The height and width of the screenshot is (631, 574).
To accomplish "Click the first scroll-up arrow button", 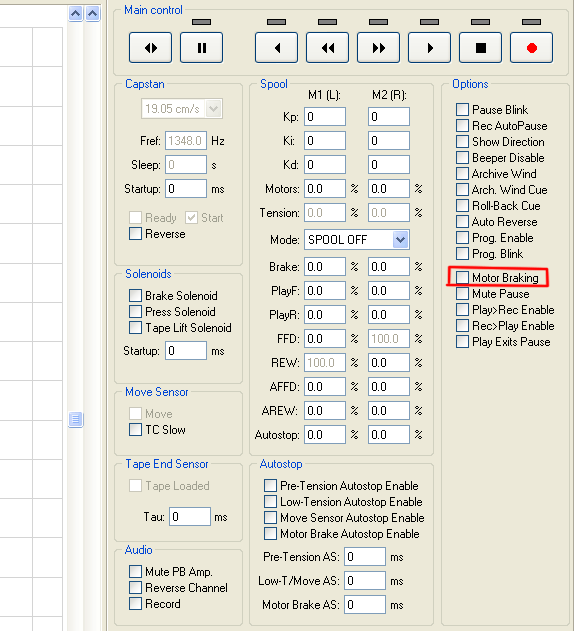I will 76,14.
